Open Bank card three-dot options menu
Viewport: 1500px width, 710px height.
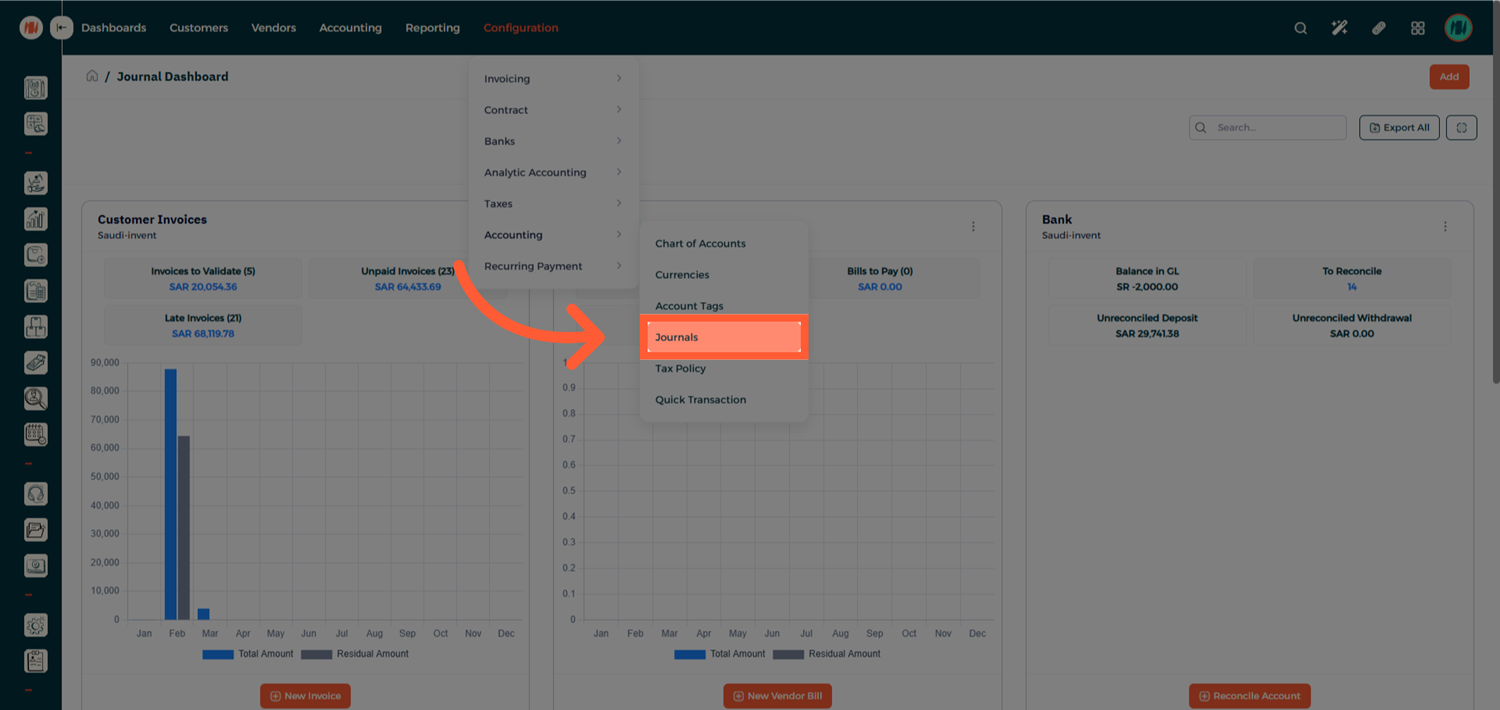pyautogui.click(x=1445, y=227)
